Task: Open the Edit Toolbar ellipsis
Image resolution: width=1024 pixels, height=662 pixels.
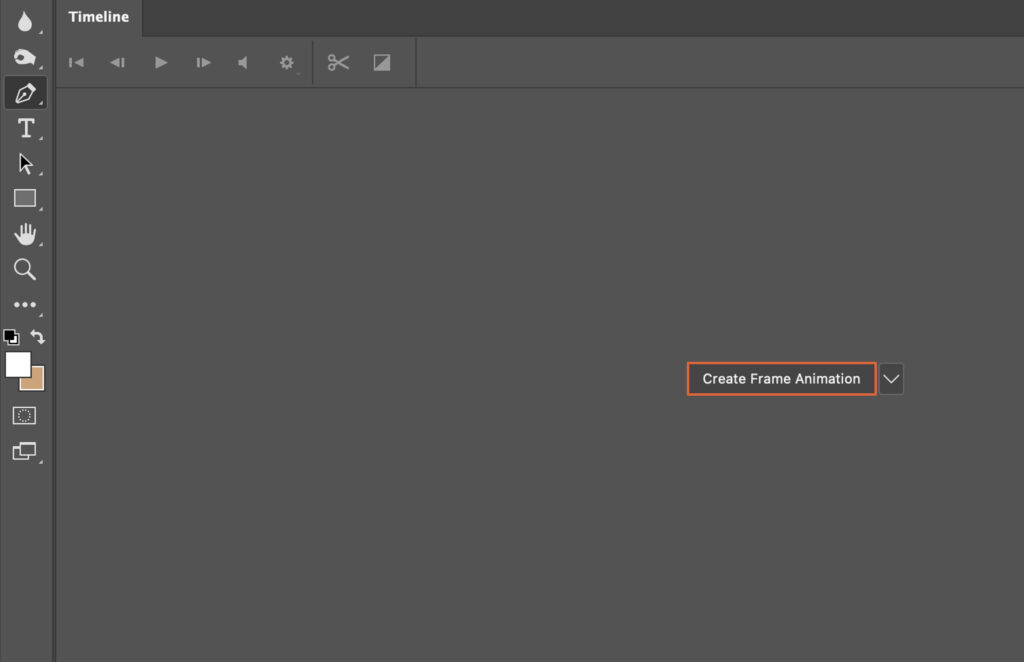Action: [24, 305]
